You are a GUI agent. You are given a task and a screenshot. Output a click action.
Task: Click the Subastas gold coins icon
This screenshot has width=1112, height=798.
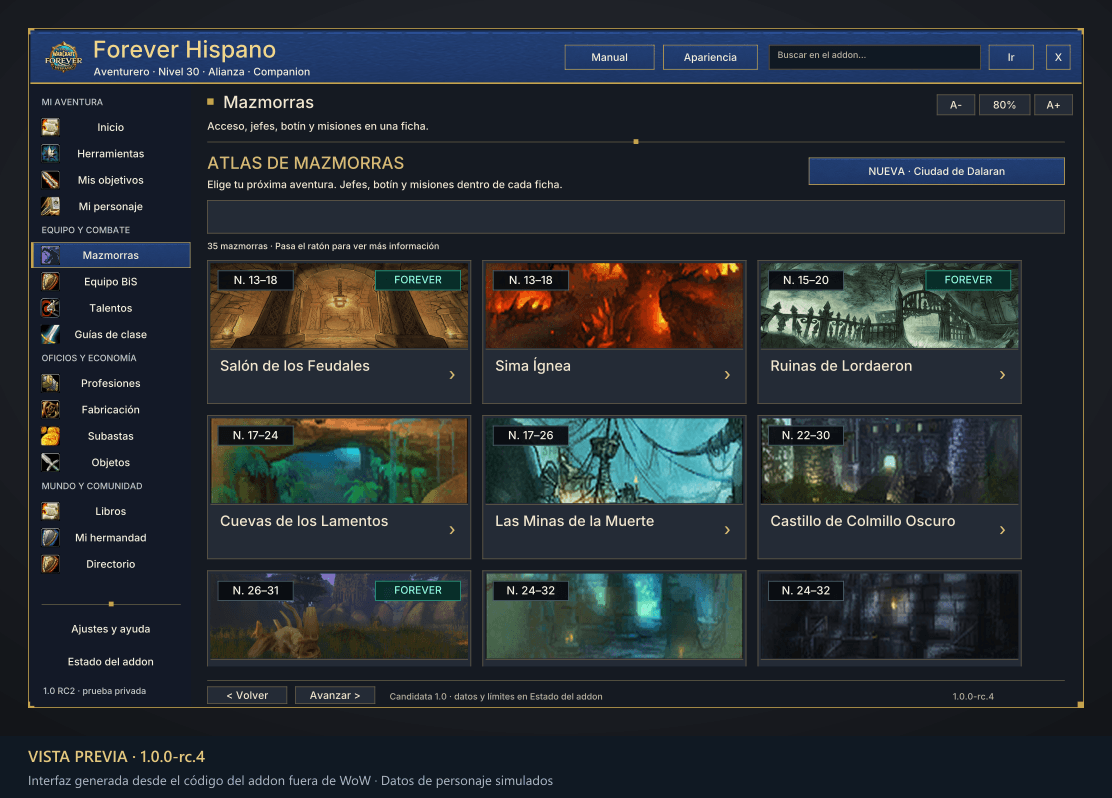[x=50, y=436]
